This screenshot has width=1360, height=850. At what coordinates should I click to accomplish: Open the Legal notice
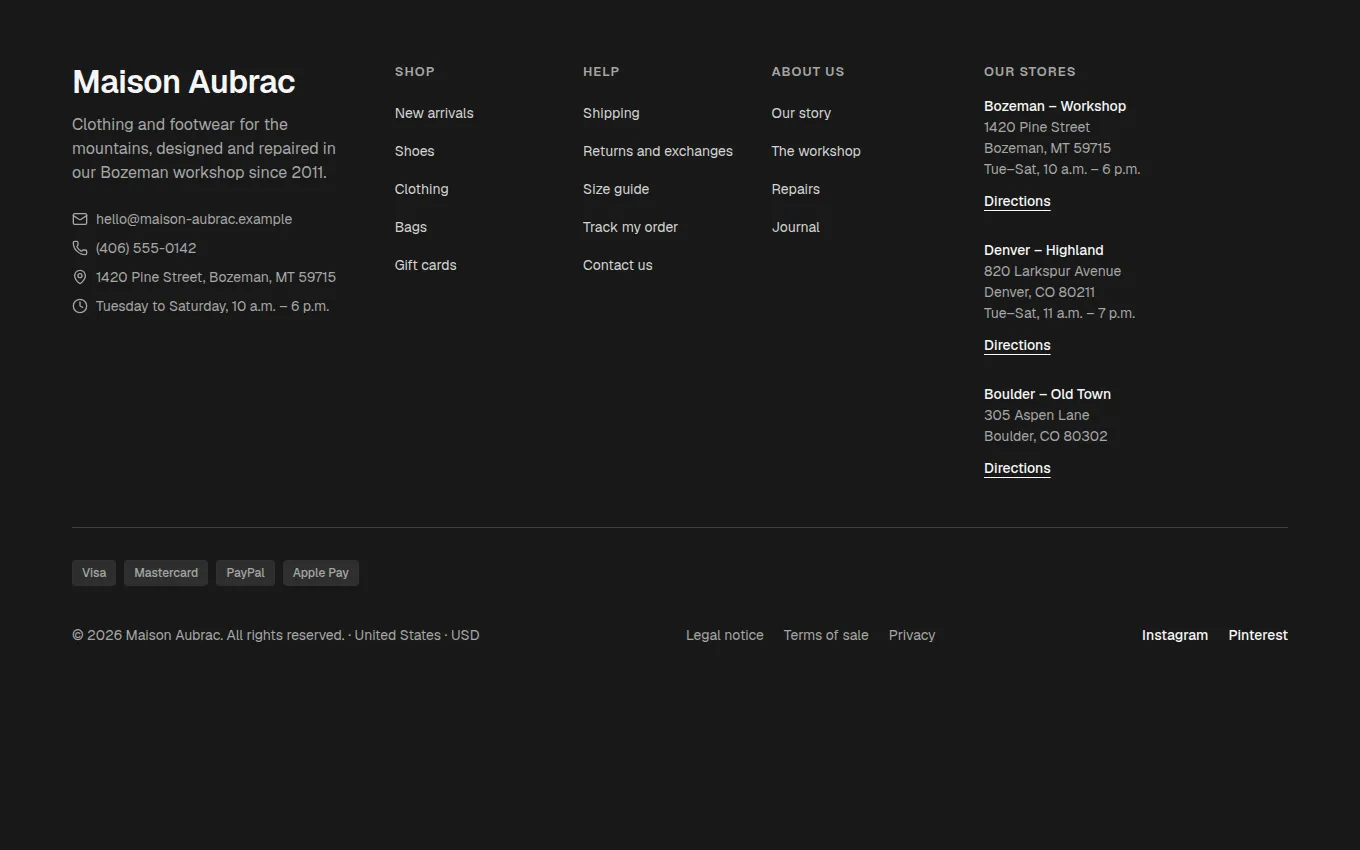(x=725, y=635)
